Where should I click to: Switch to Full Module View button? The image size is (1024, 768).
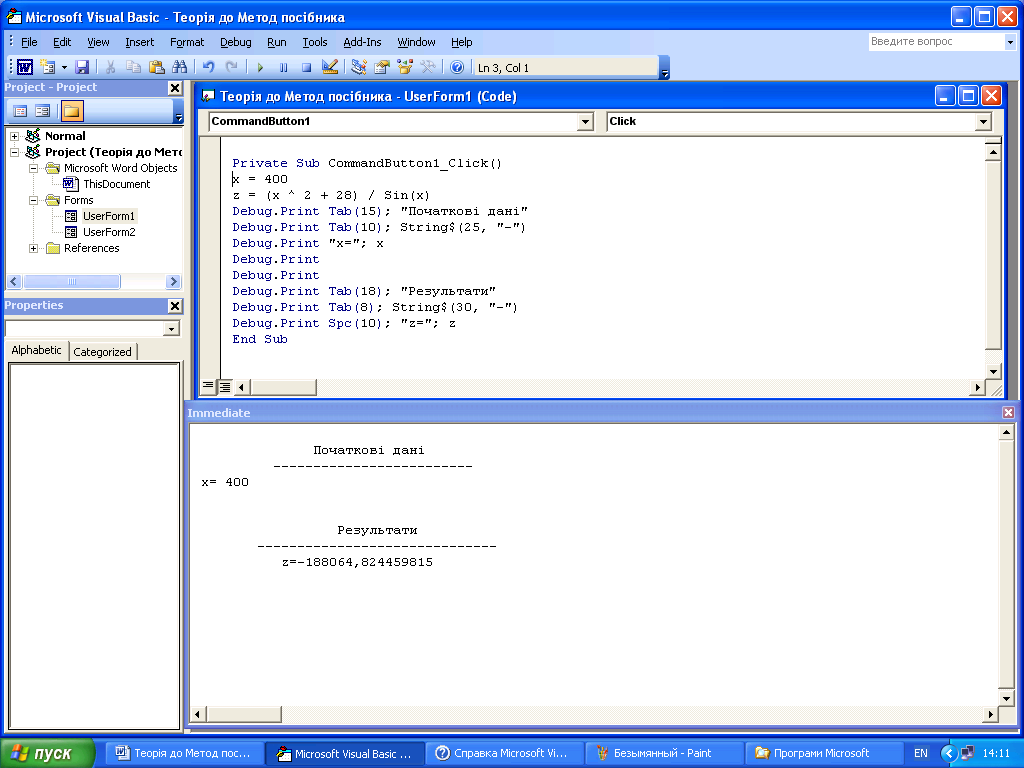tap(225, 387)
